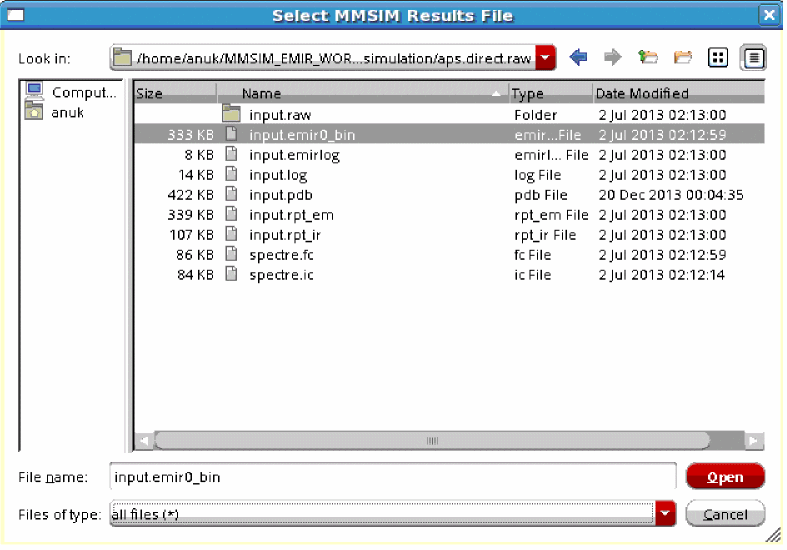
Task: Select the anuk home folder in sidebar
Action: [x=54, y=112]
